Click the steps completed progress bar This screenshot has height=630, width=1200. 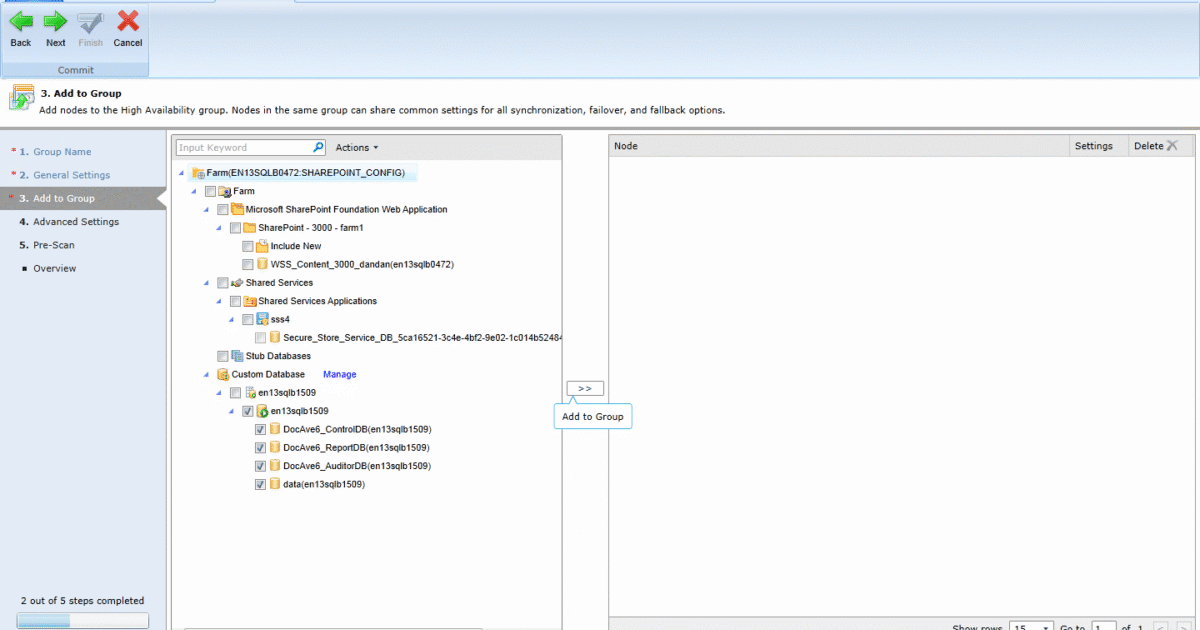tap(82, 620)
